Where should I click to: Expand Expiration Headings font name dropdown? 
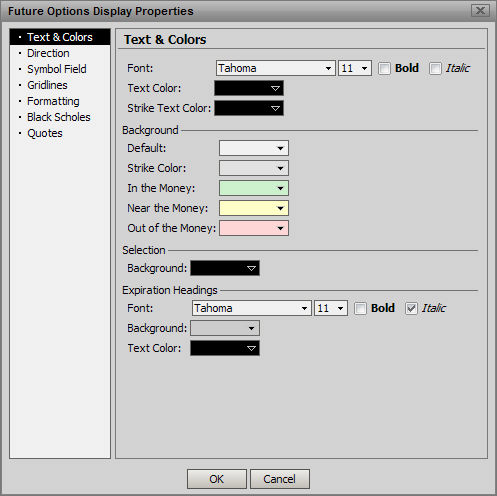(x=251, y=308)
